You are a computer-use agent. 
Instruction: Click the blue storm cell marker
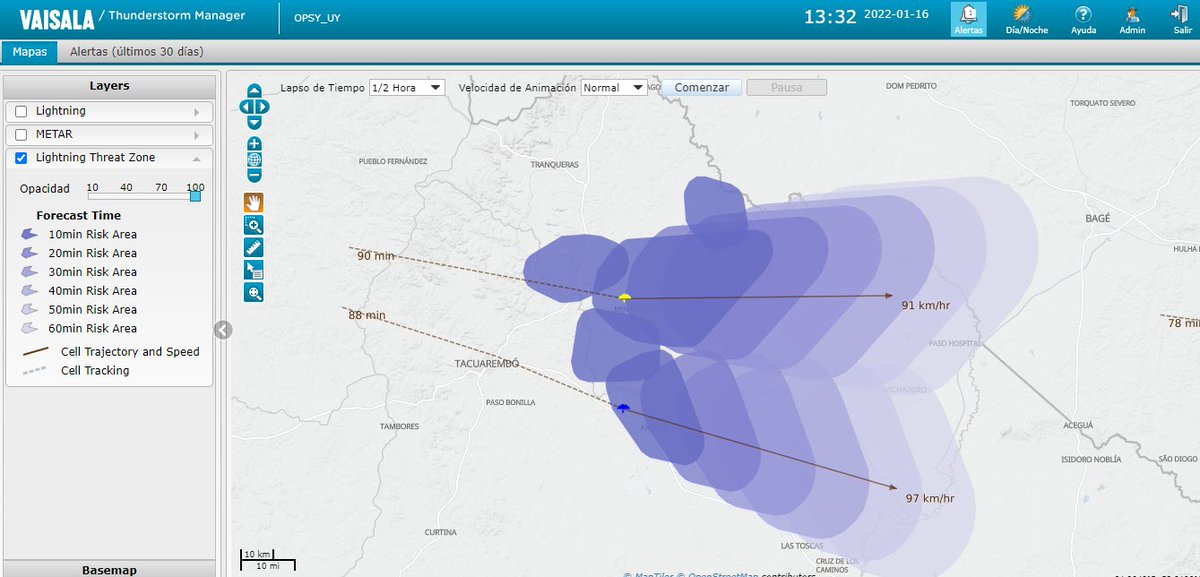tap(623, 408)
